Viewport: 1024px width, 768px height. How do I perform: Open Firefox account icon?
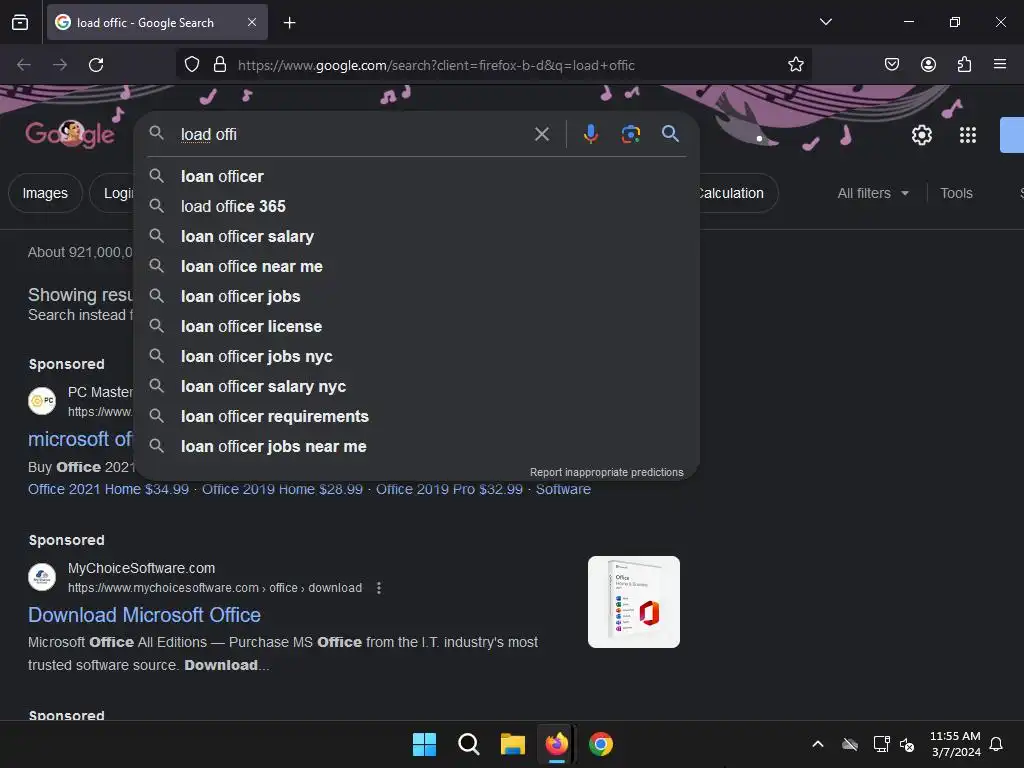[x=928, y=65]
